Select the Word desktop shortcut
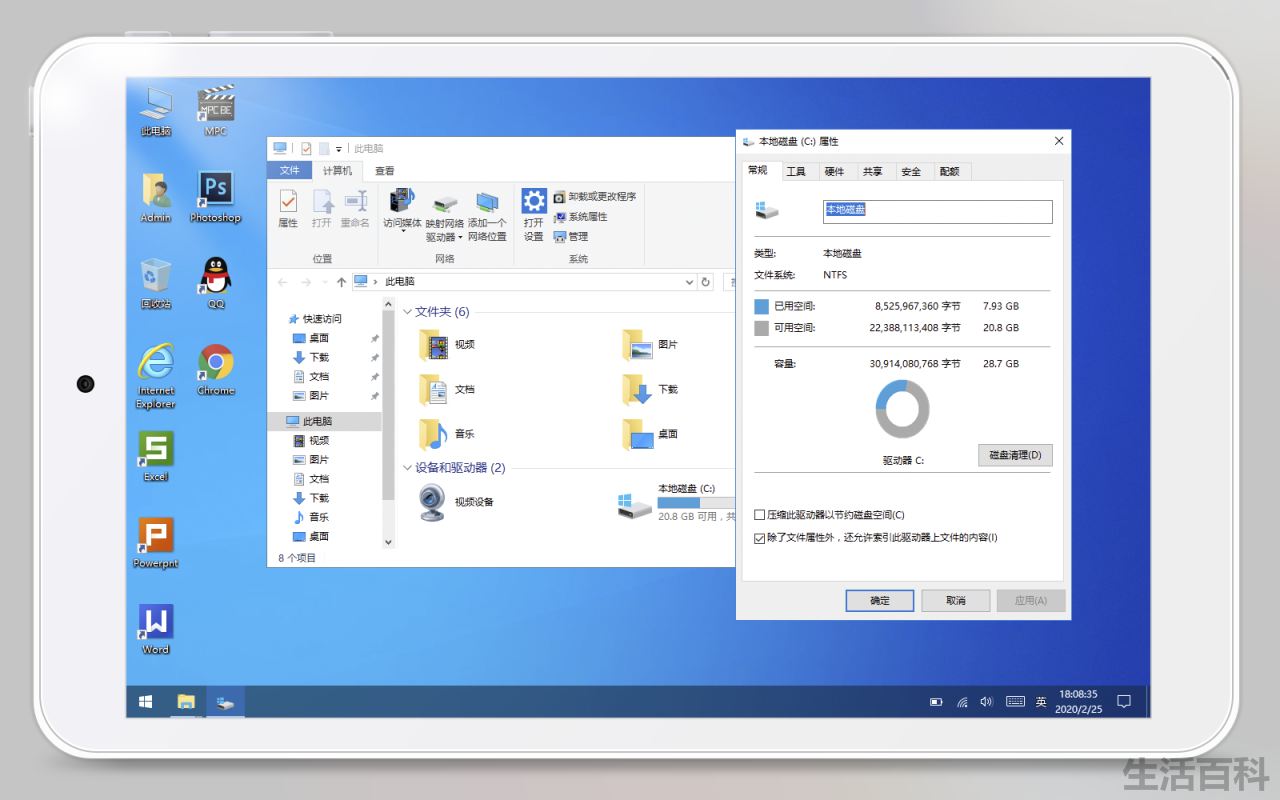Viewport: 1280px width, 800px height. click(155, 629)
